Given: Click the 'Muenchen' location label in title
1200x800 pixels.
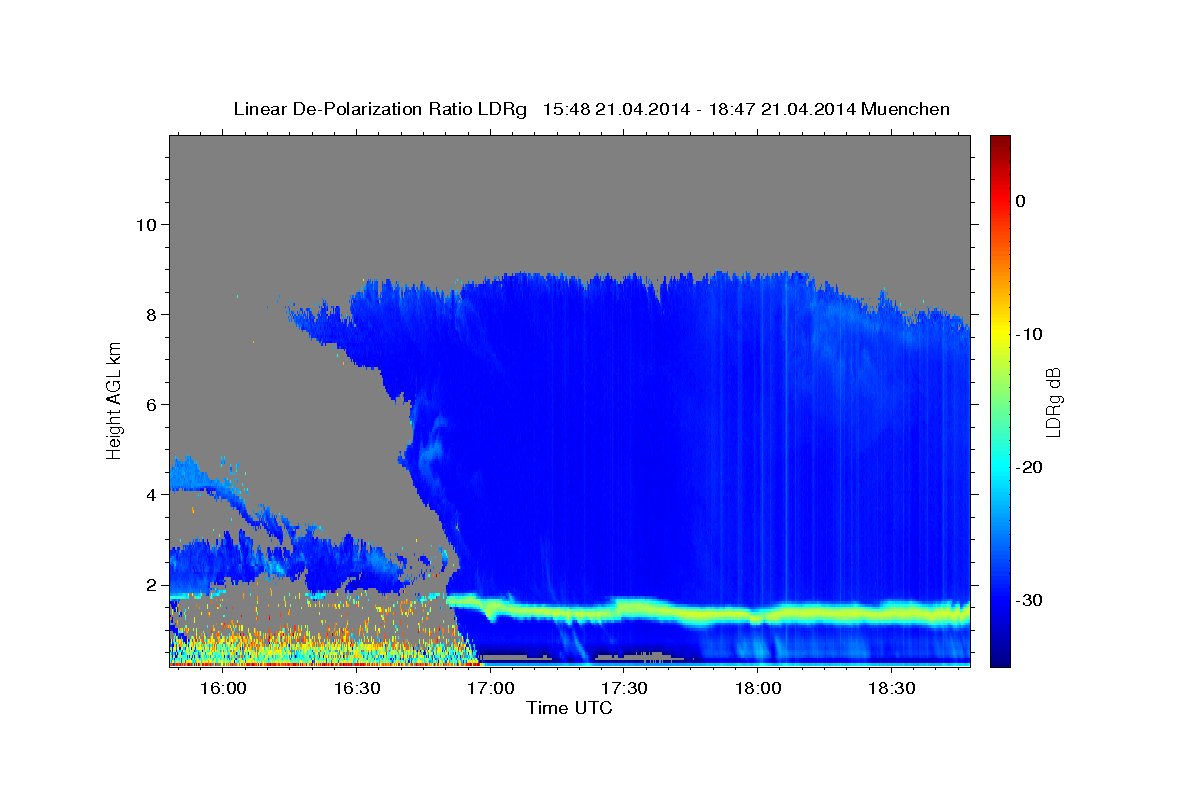Looking at the screenshot, I should [x=908, y=109].
